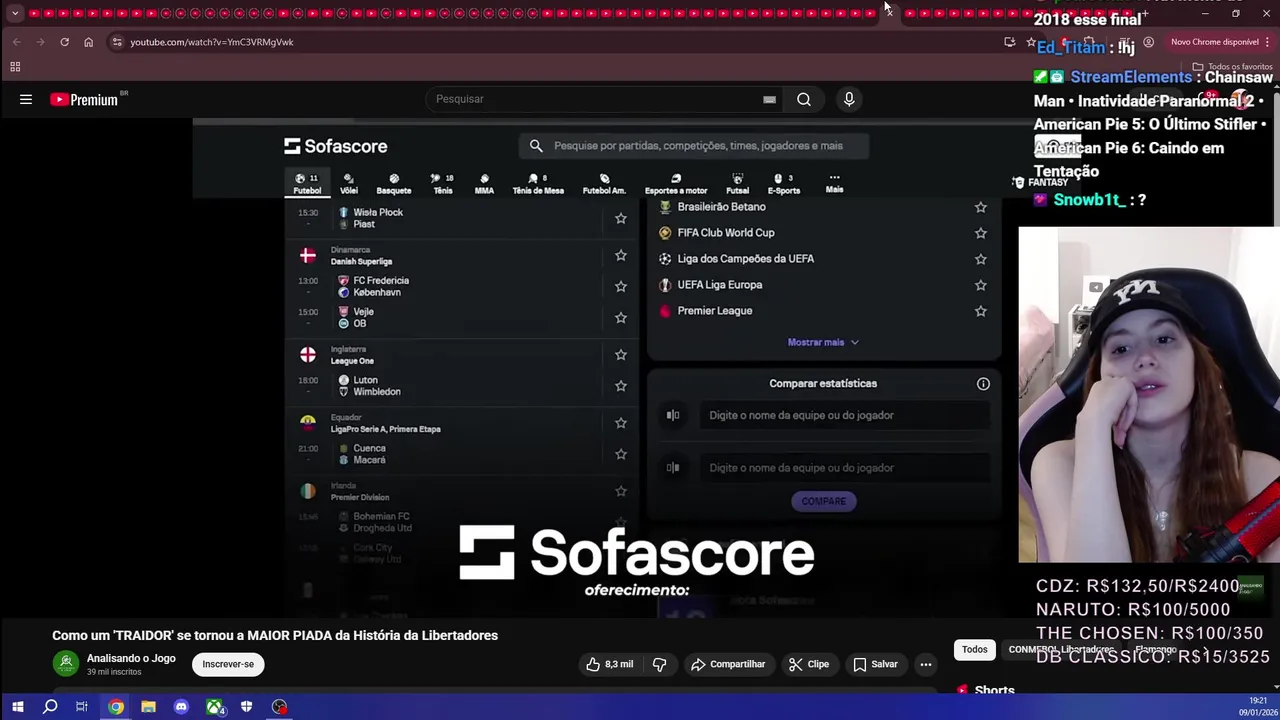Image resolution: width=1280 pixels, height=720 pixels.
Task: Open Windows taskbar search
Action: tap(50, 707)
